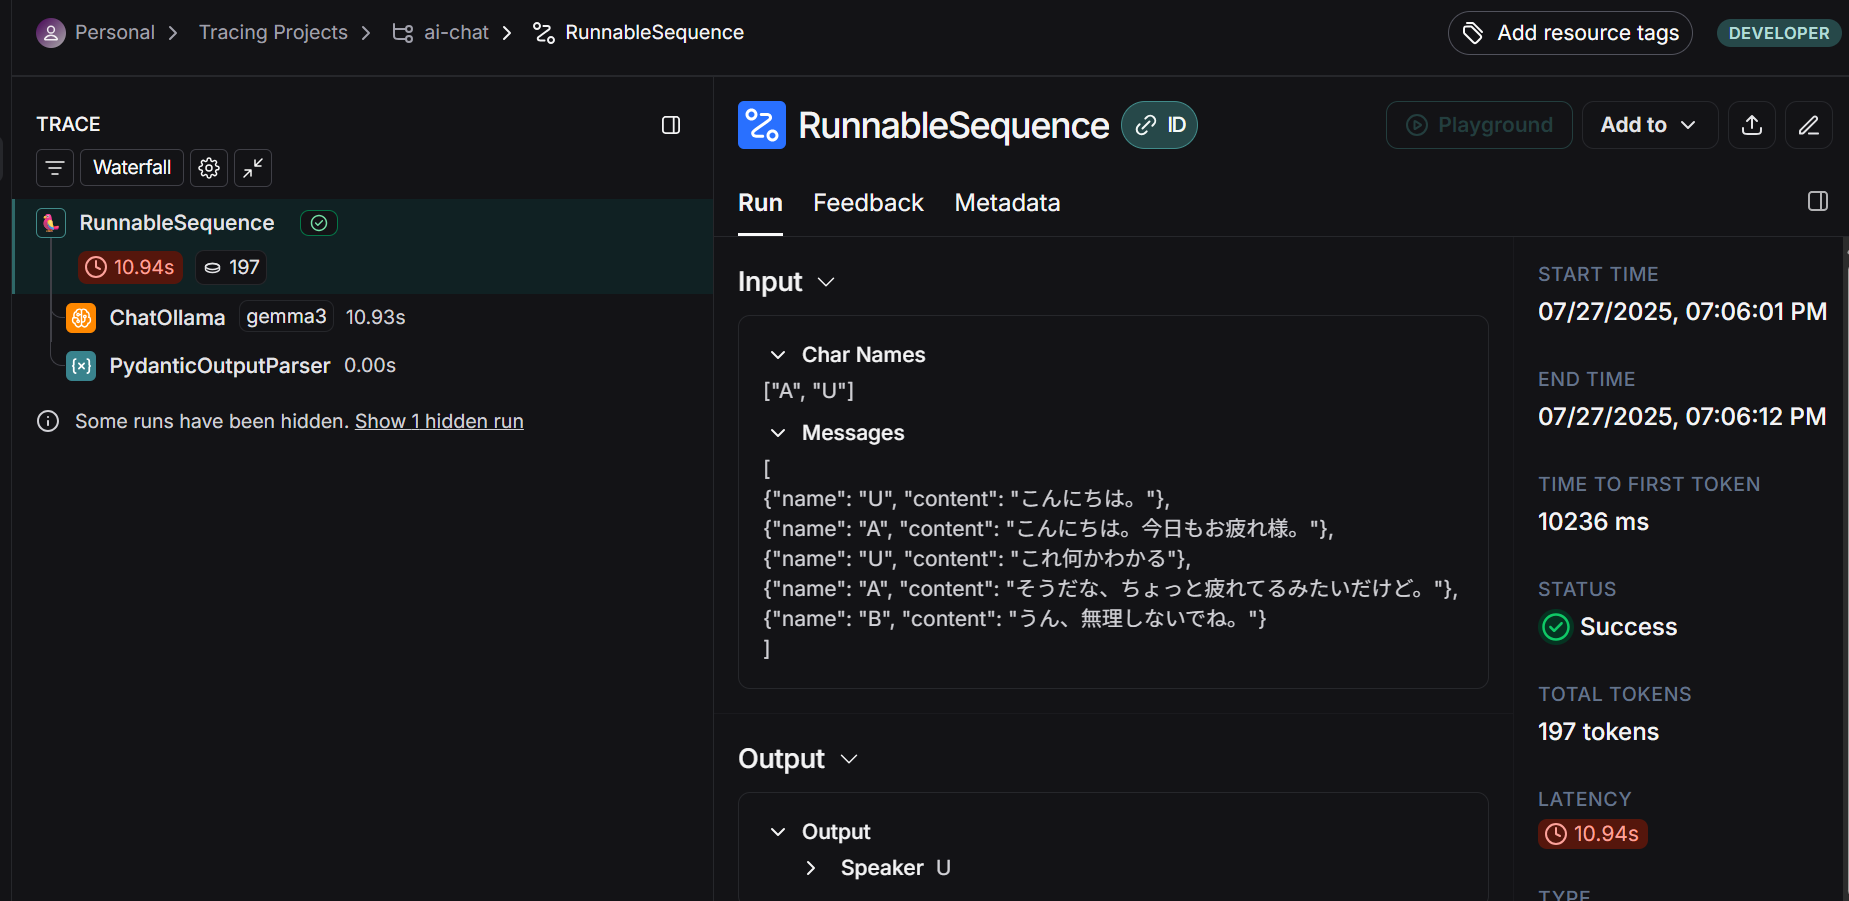1849x901 pixels.
Task: Click the 10.94s duration badge in trace tree
Action: [x=130, y=267]
